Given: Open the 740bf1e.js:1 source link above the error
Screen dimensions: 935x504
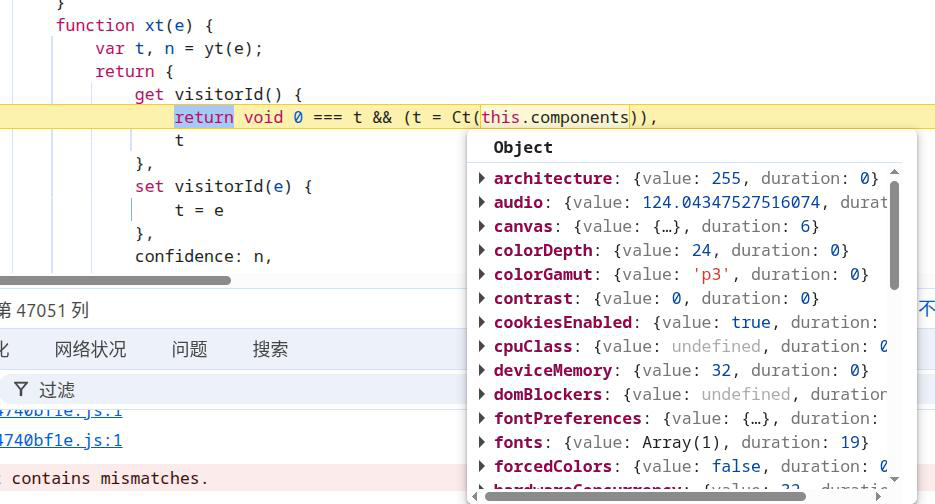Looking at the screenshot, I should click(61, 440).
